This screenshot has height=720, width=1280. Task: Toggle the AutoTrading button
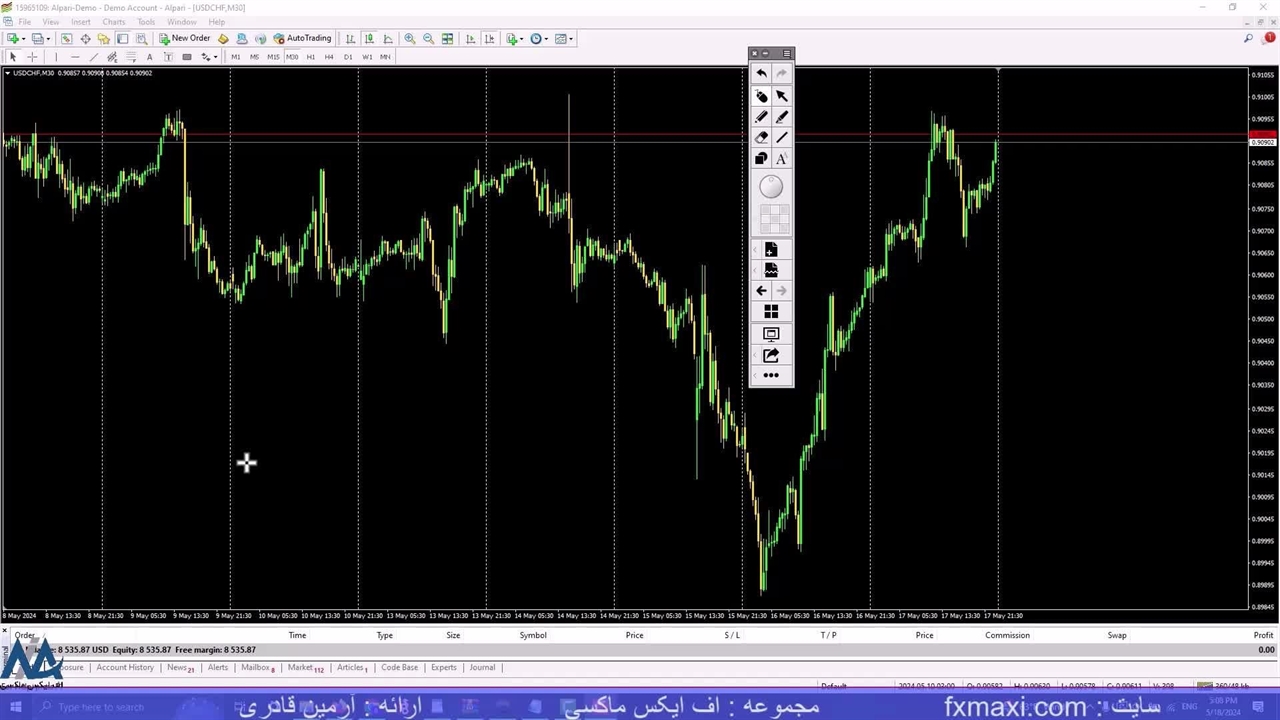302,39
